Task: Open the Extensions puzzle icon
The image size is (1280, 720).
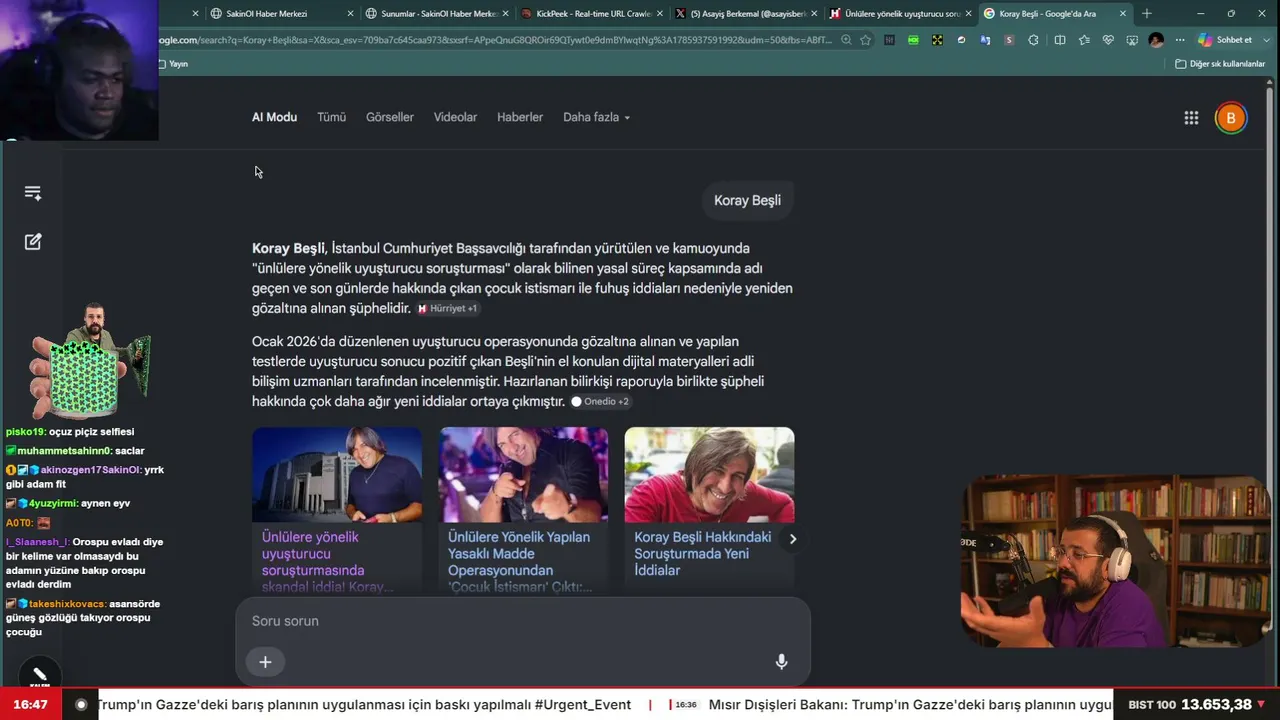Action: tap(1033, 40)
